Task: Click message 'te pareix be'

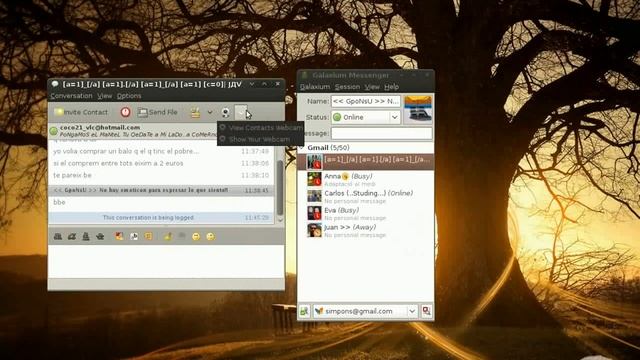Action: click(72, 175)
